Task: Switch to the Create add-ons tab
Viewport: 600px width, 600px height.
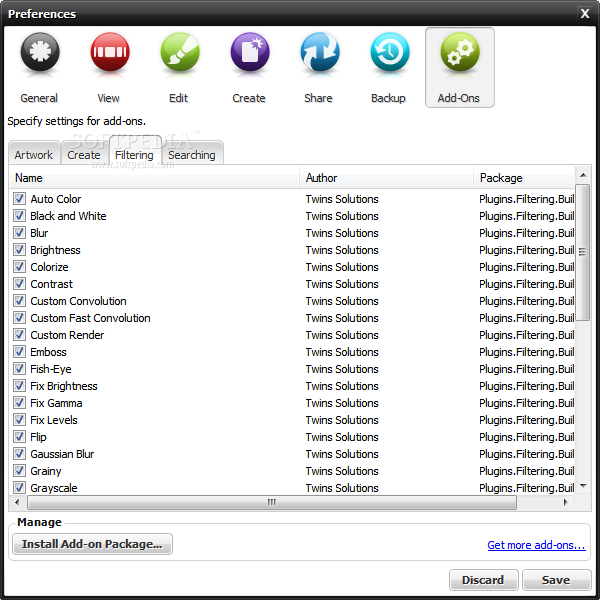Action: (x=84, y=154)
